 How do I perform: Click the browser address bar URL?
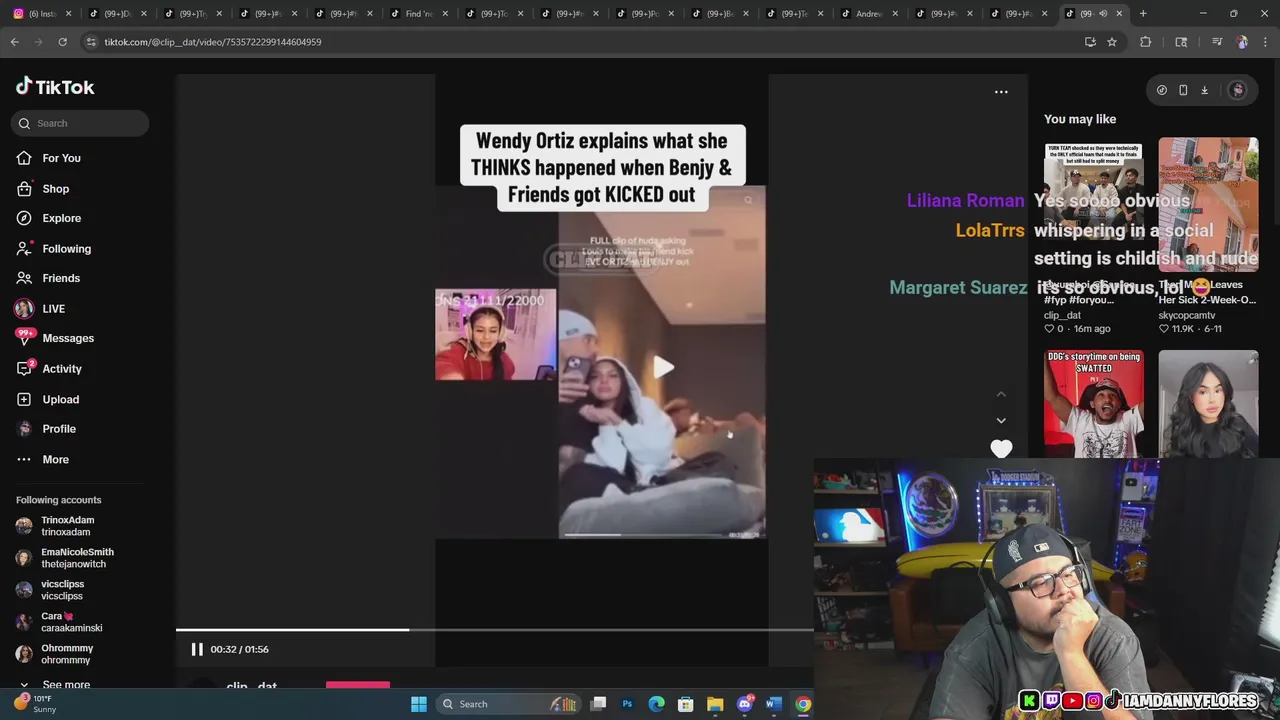[x=213, y=42]
